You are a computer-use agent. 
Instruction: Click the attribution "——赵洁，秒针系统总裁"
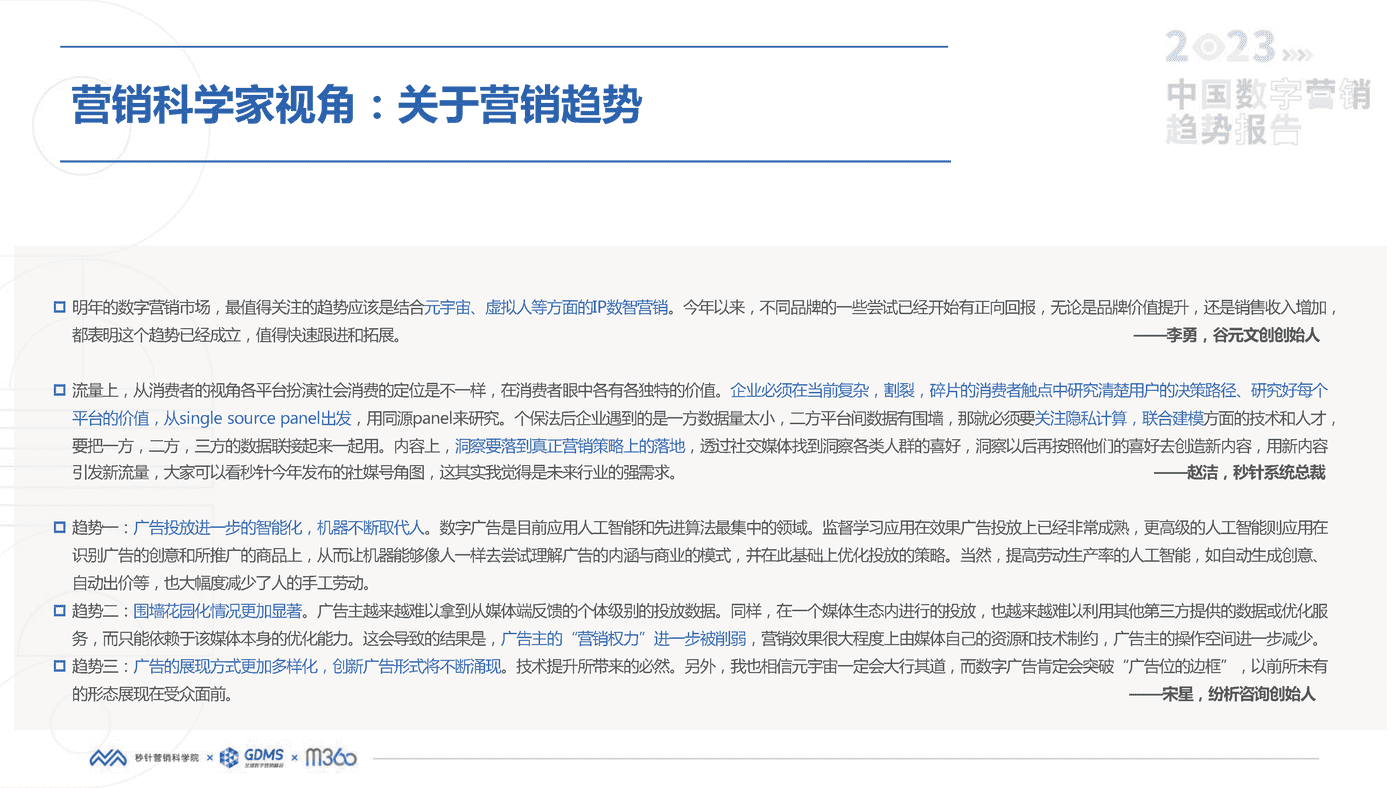coord(1240,472)
